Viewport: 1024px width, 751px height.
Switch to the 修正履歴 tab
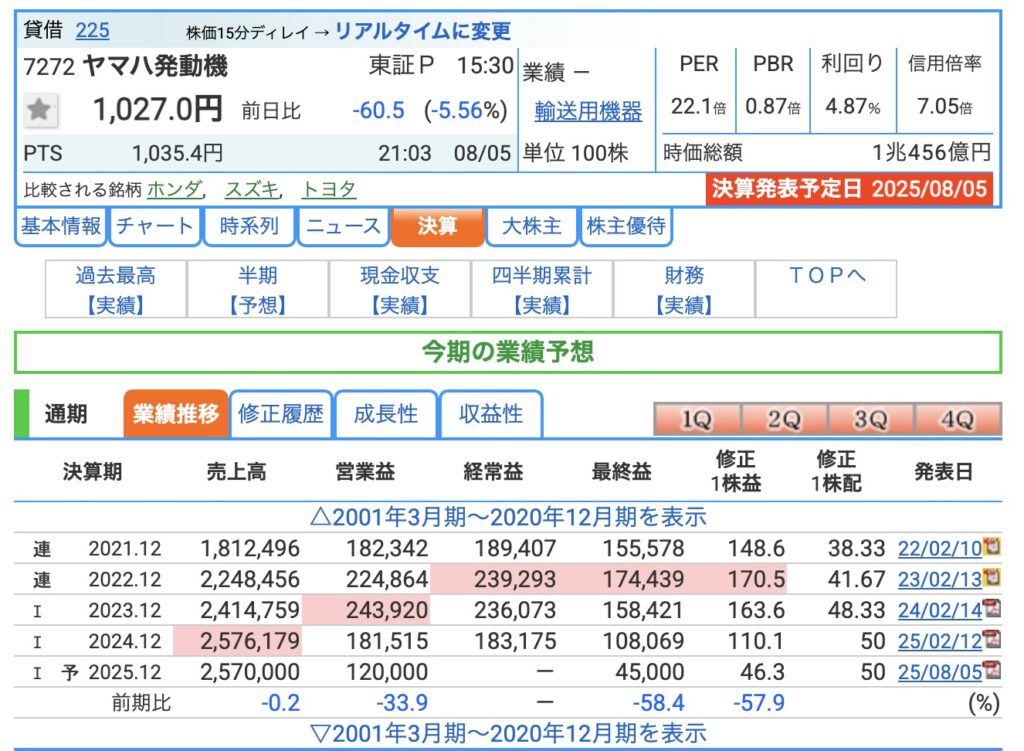[281, 413]
